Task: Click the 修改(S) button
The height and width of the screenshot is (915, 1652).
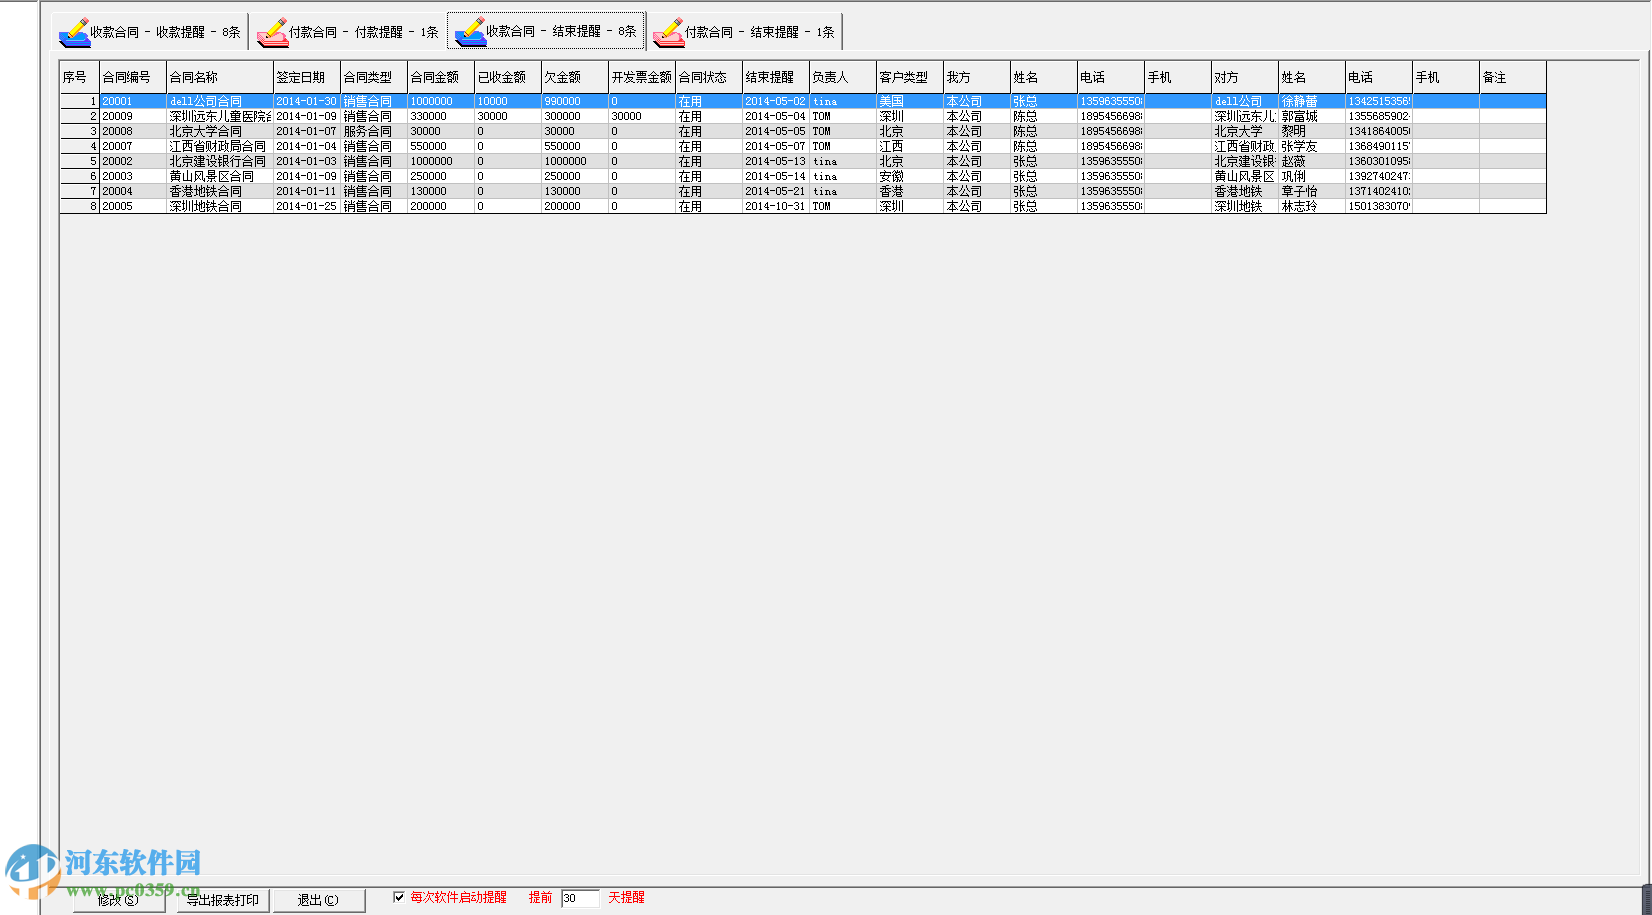Action: click(119, 900)
